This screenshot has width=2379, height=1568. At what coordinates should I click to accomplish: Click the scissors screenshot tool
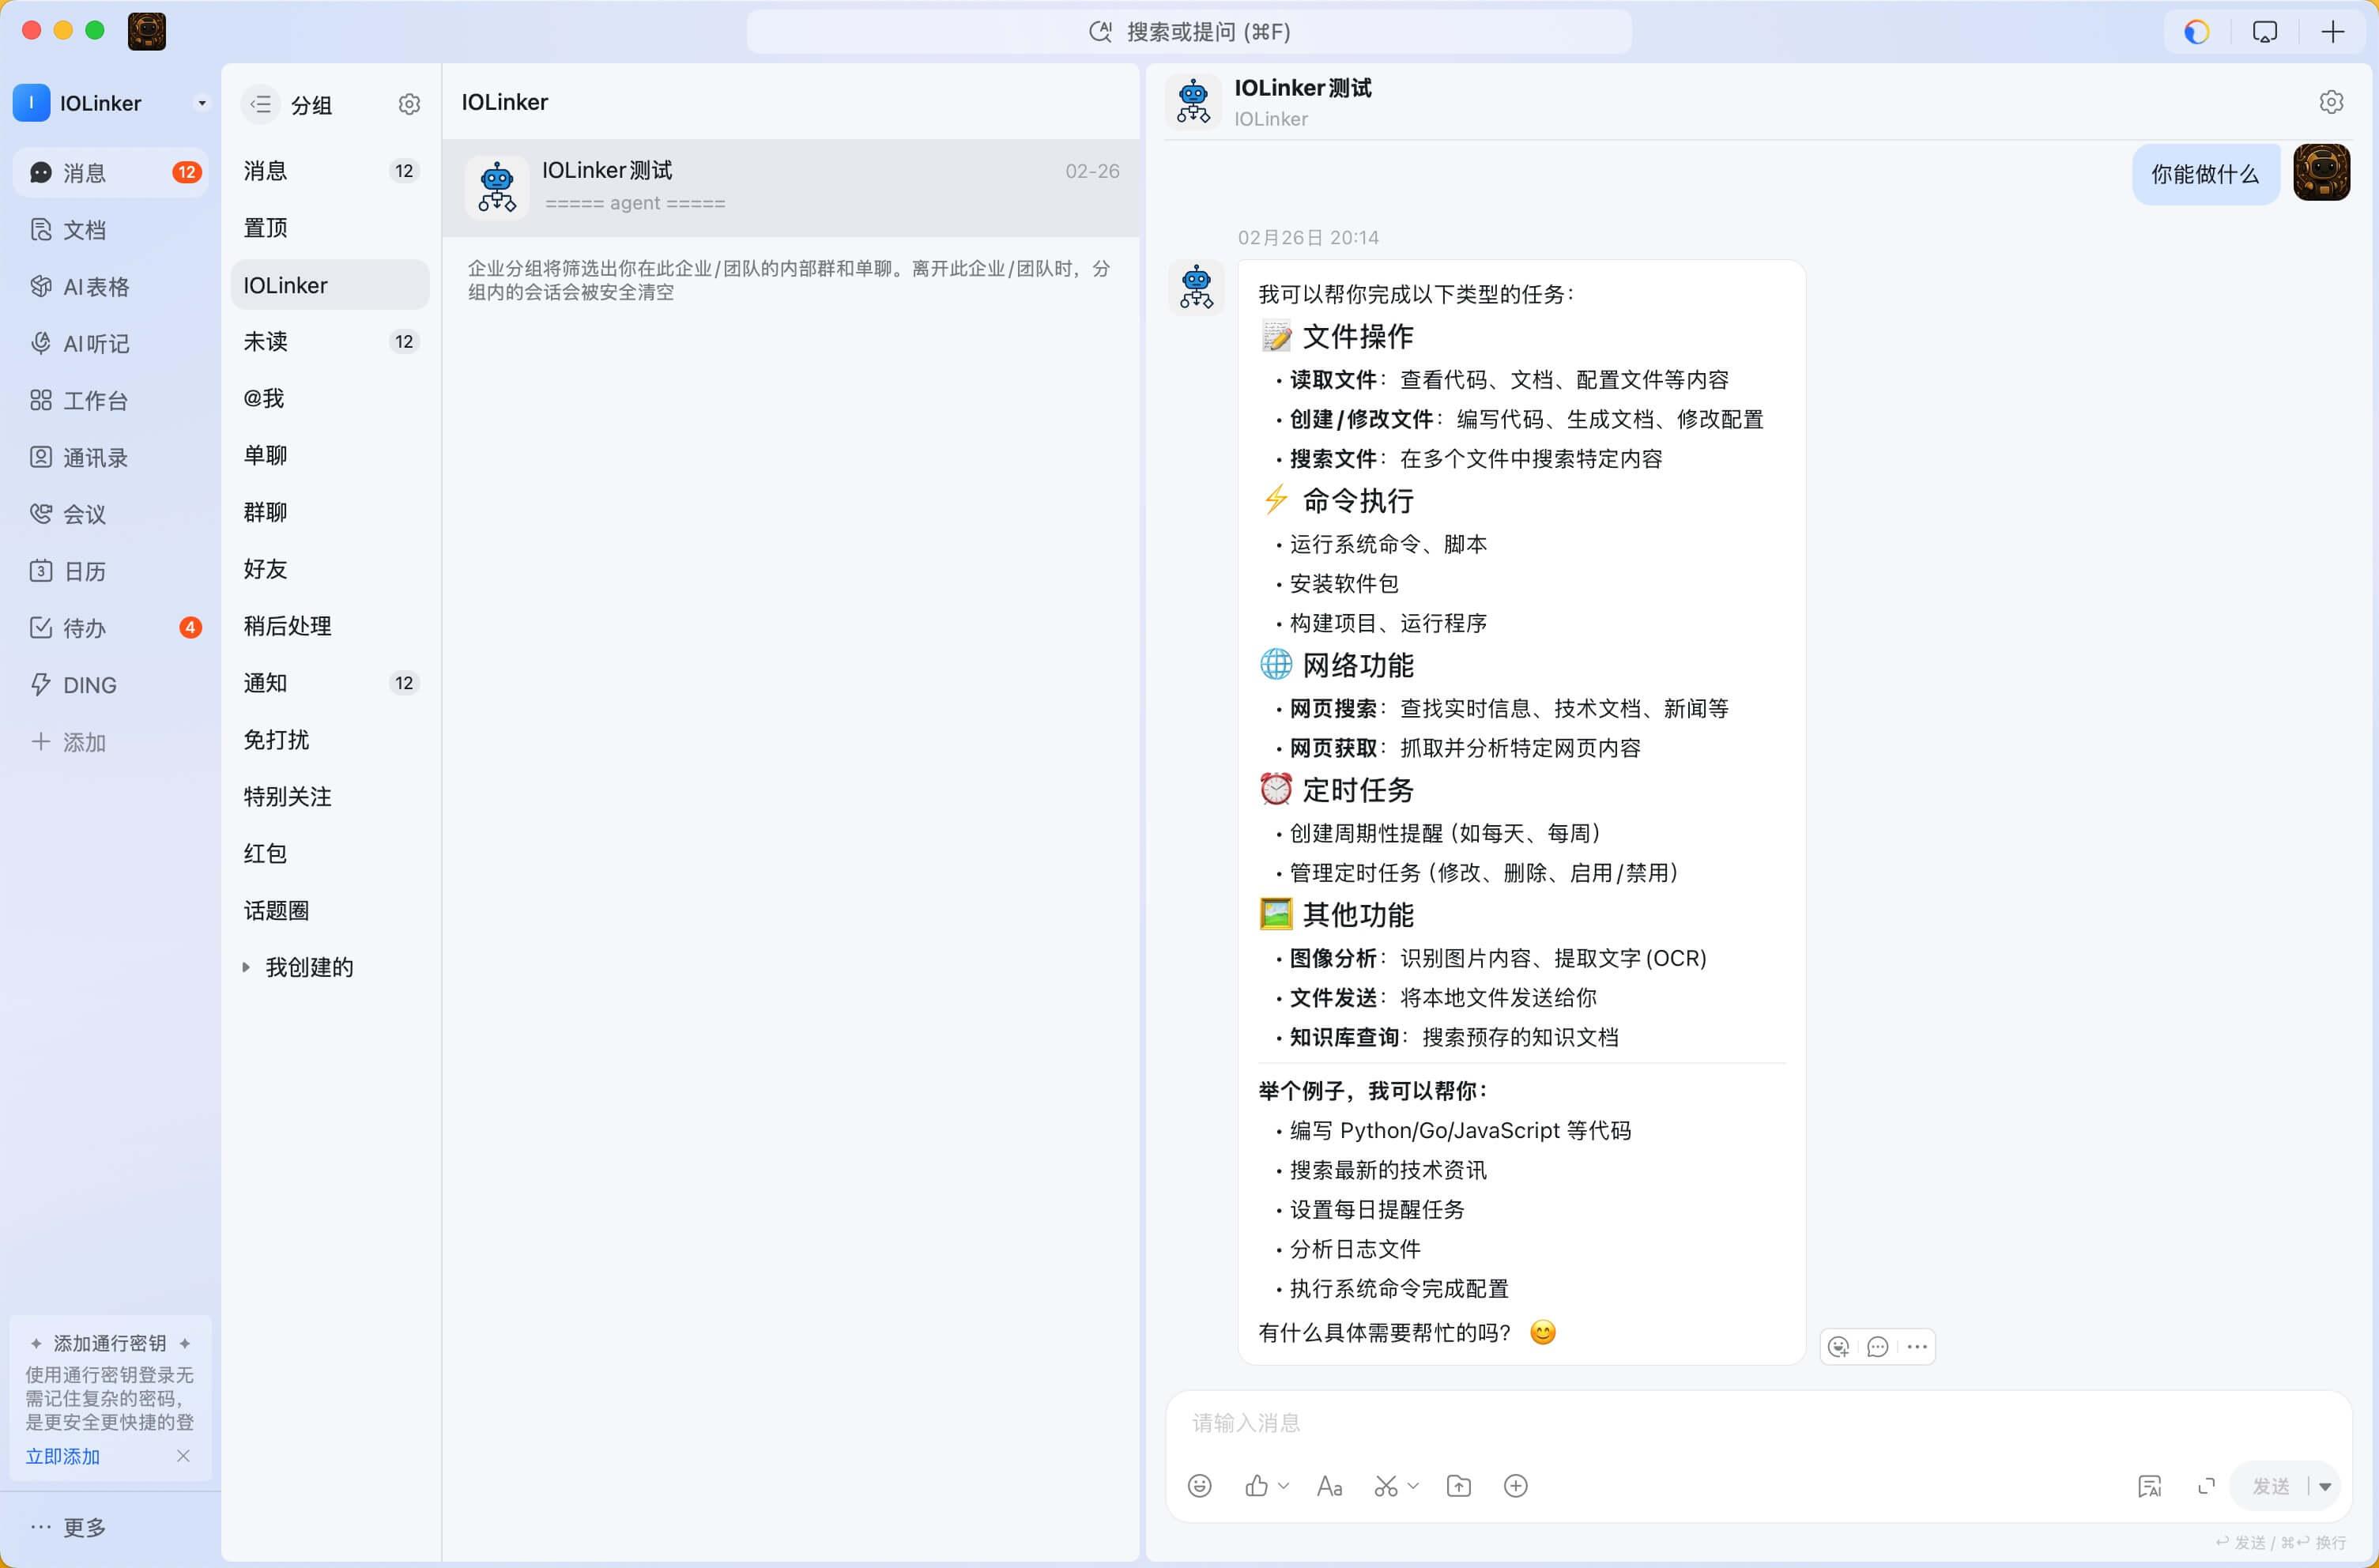tap(1385, 1486)
